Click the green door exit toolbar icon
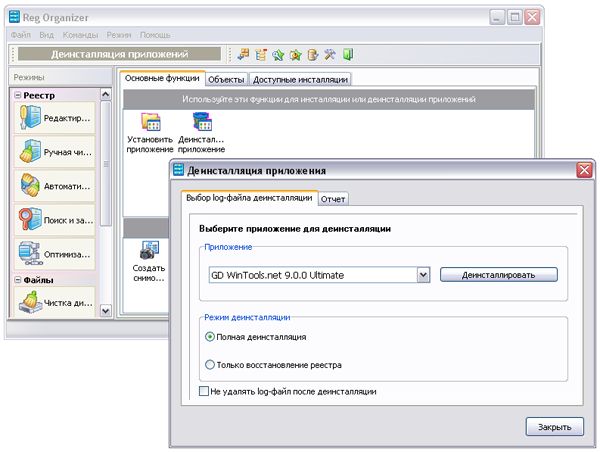The image size is (600, 452). click(347, 54)
